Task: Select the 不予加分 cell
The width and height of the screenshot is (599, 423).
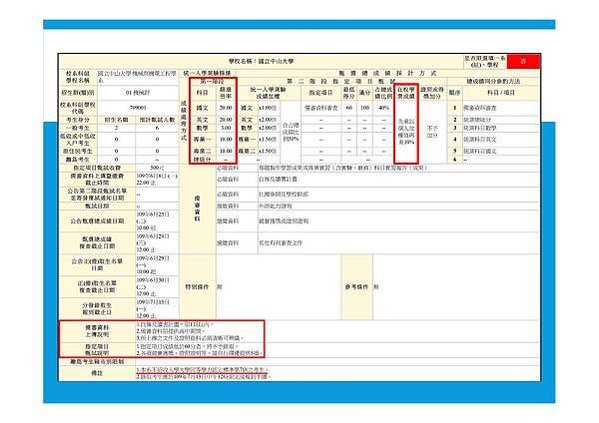Action: 432,132
